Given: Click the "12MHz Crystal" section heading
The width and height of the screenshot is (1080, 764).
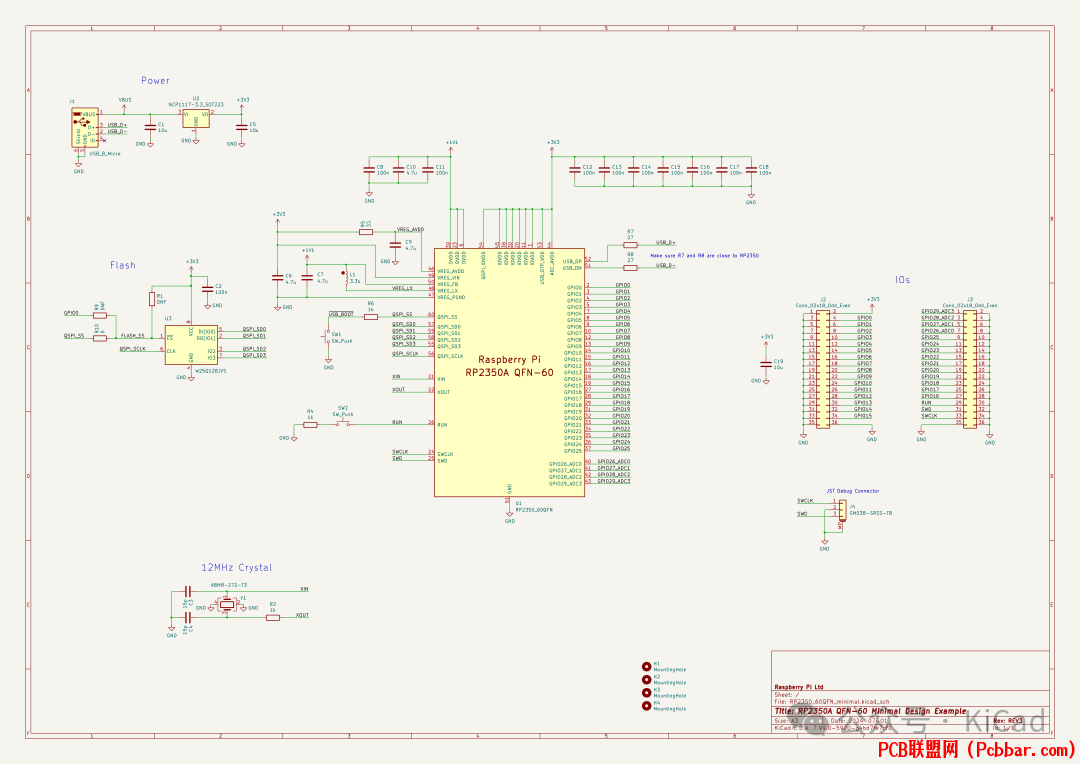Looking at the screenshot, I should click(x=236, y=568).
